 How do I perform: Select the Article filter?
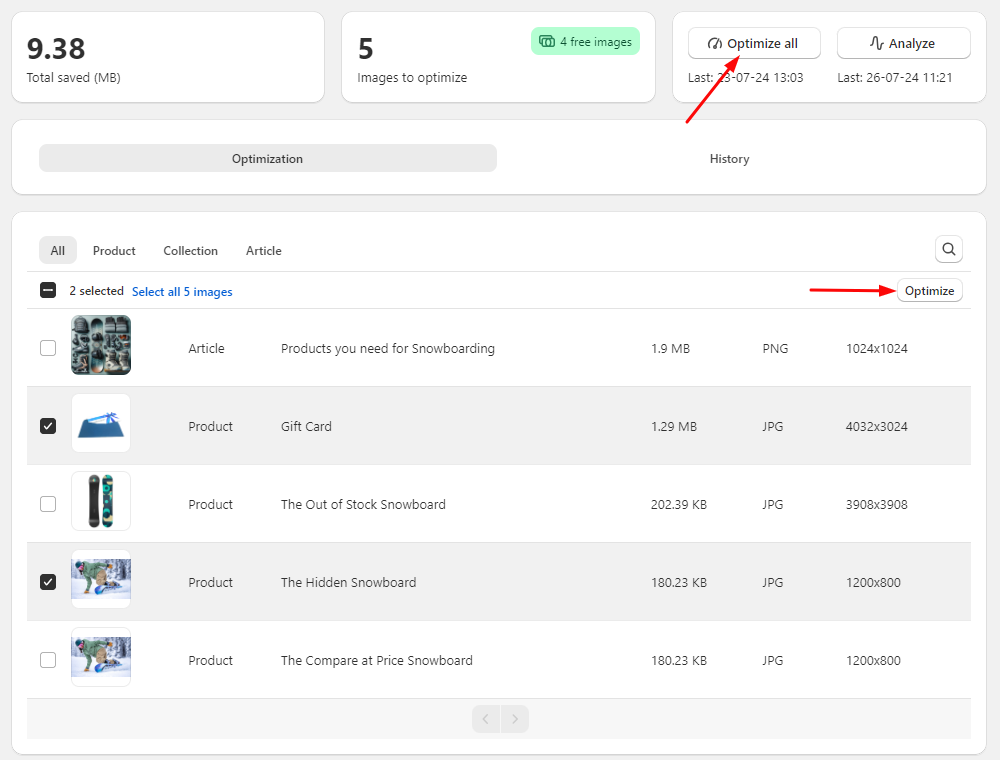(263, 250)
